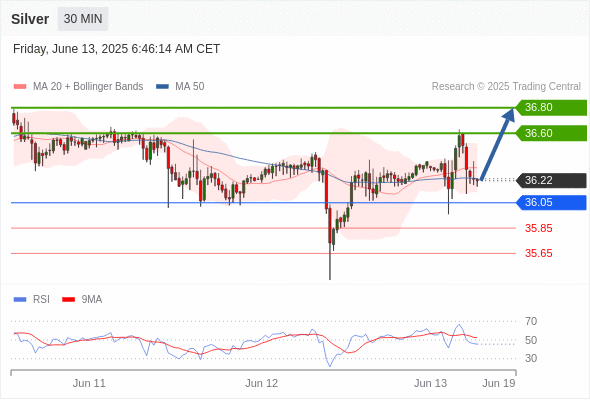Click the Research © 2025 Trading Central credit
Image resolution: width=590 pixels, height=400 pixels.
[506, 87]
